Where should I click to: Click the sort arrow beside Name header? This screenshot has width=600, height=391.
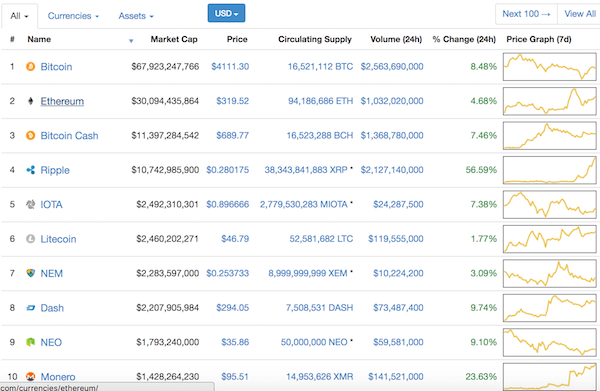point(131,41)
